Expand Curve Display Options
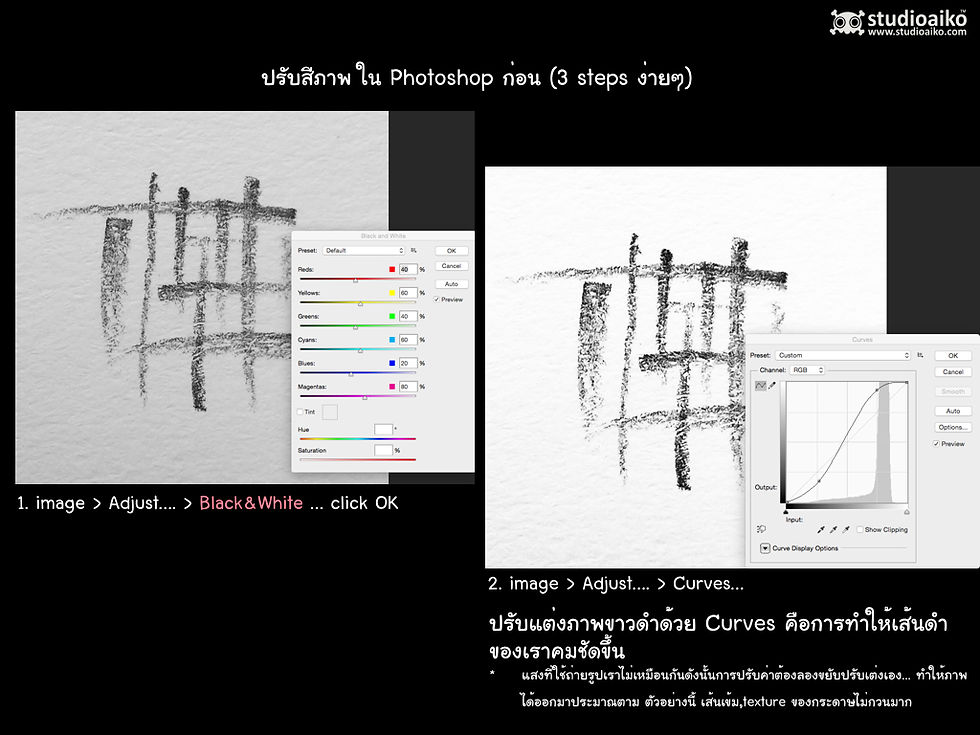 click(765, 548)
